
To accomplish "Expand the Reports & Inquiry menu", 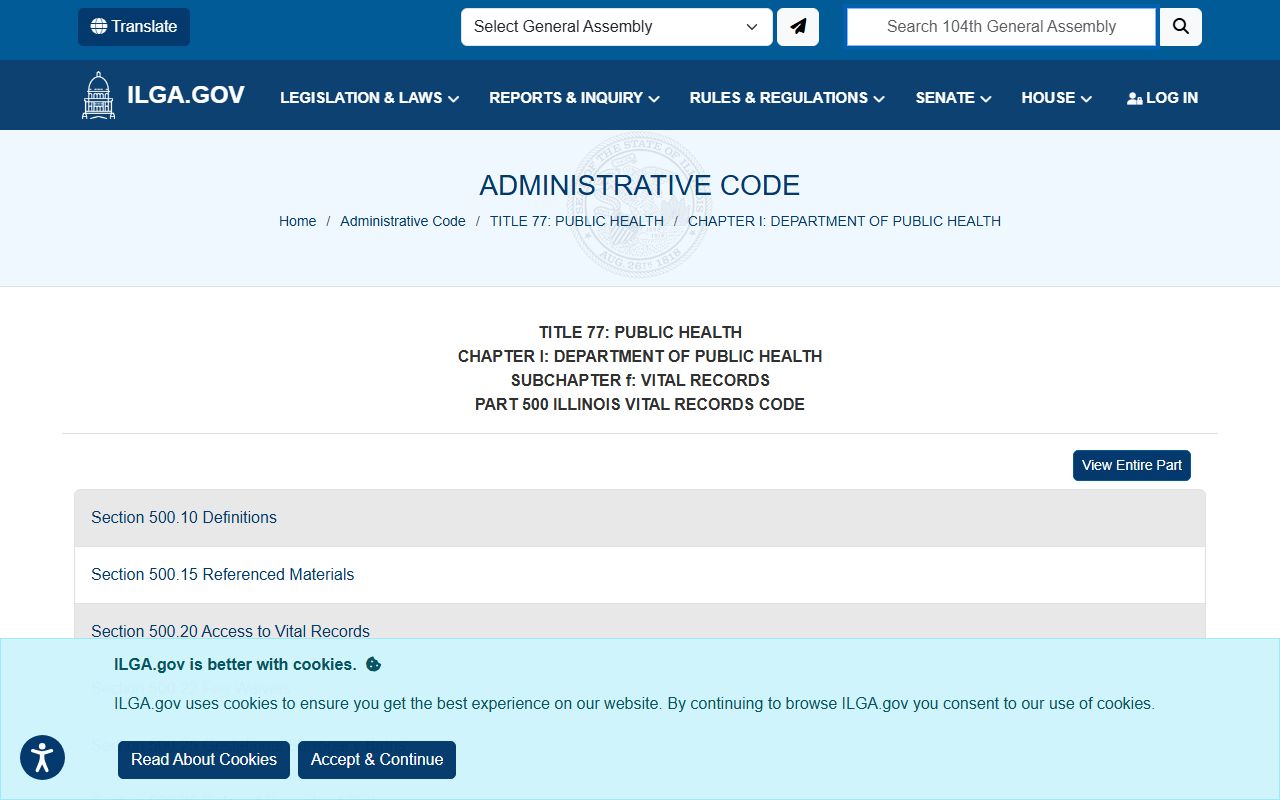I will [x=574, y=98].
